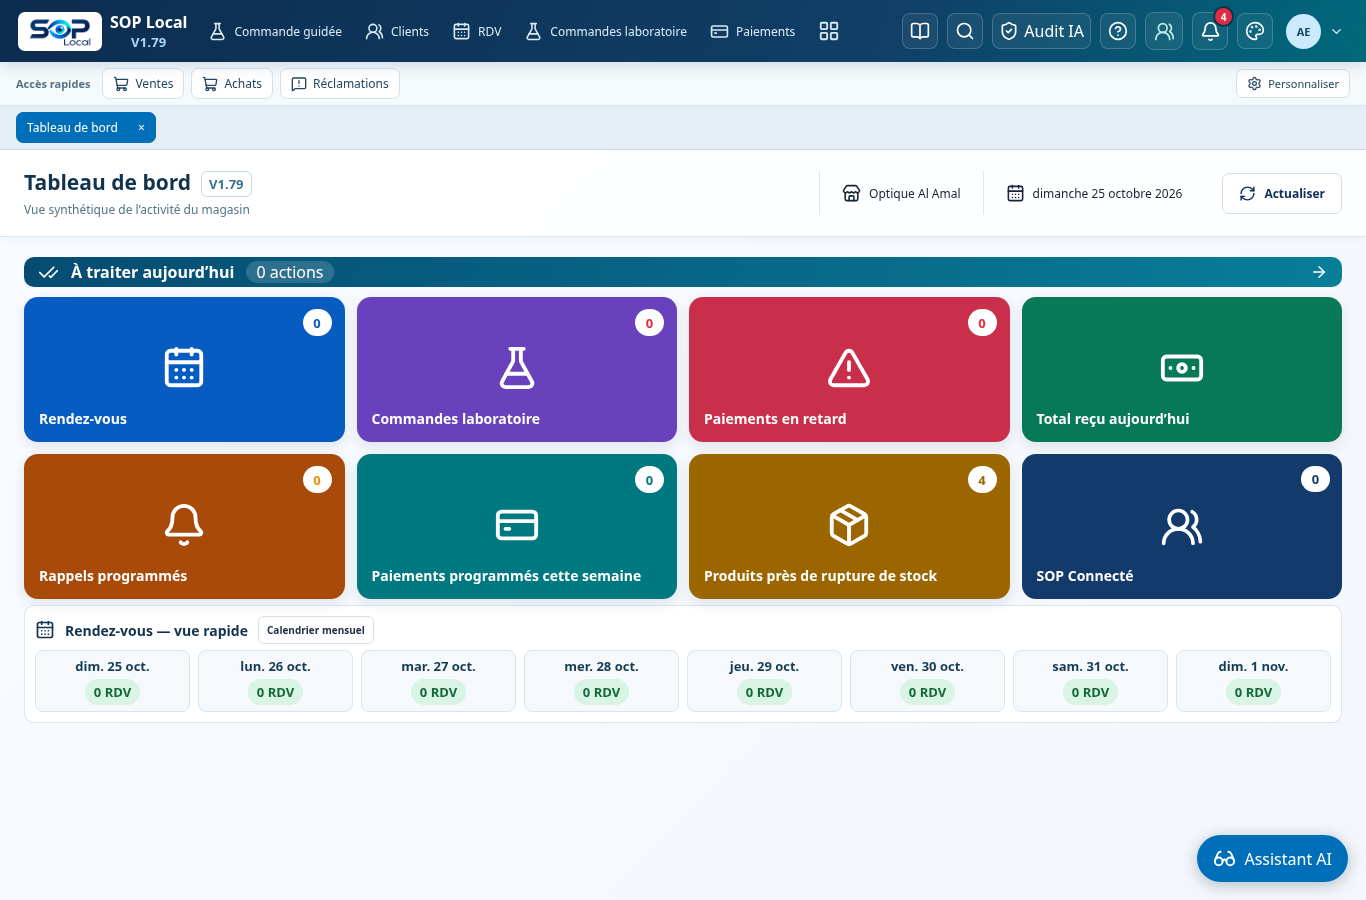Open Commandes laboratoire in top navigation
This screenshot has width=1366, height=900.
click(606, 31)
